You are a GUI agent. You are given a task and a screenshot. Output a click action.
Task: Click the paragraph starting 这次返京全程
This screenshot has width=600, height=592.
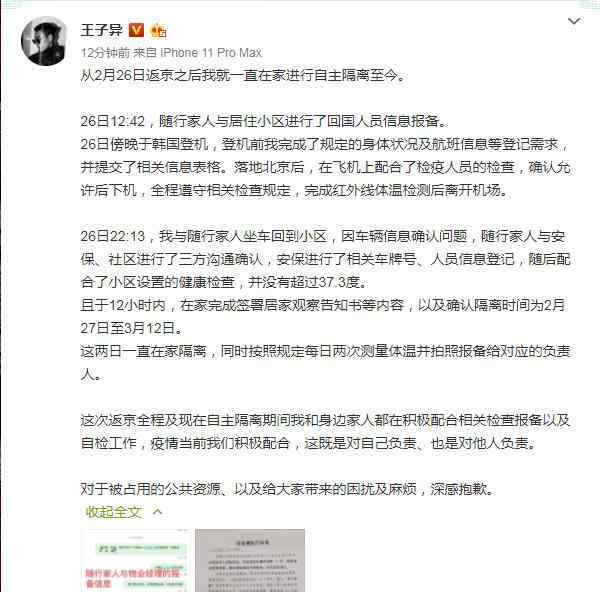[325, 431]
